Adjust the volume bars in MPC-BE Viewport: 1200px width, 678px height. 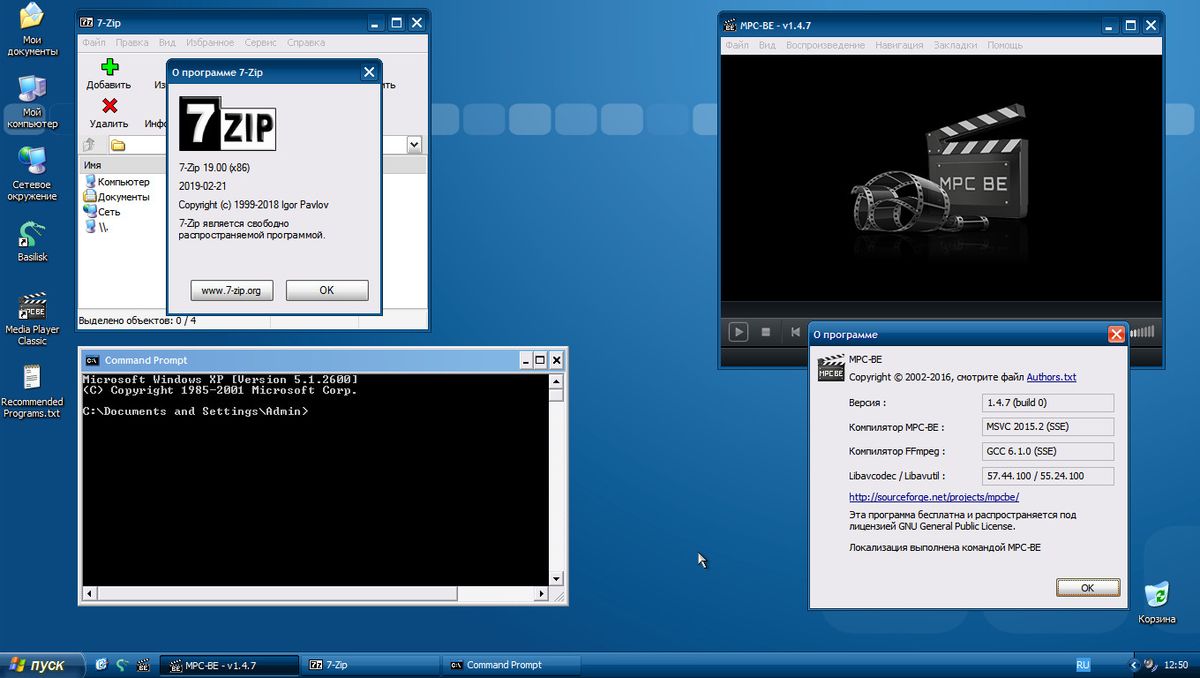click(x=1140, y=332)
